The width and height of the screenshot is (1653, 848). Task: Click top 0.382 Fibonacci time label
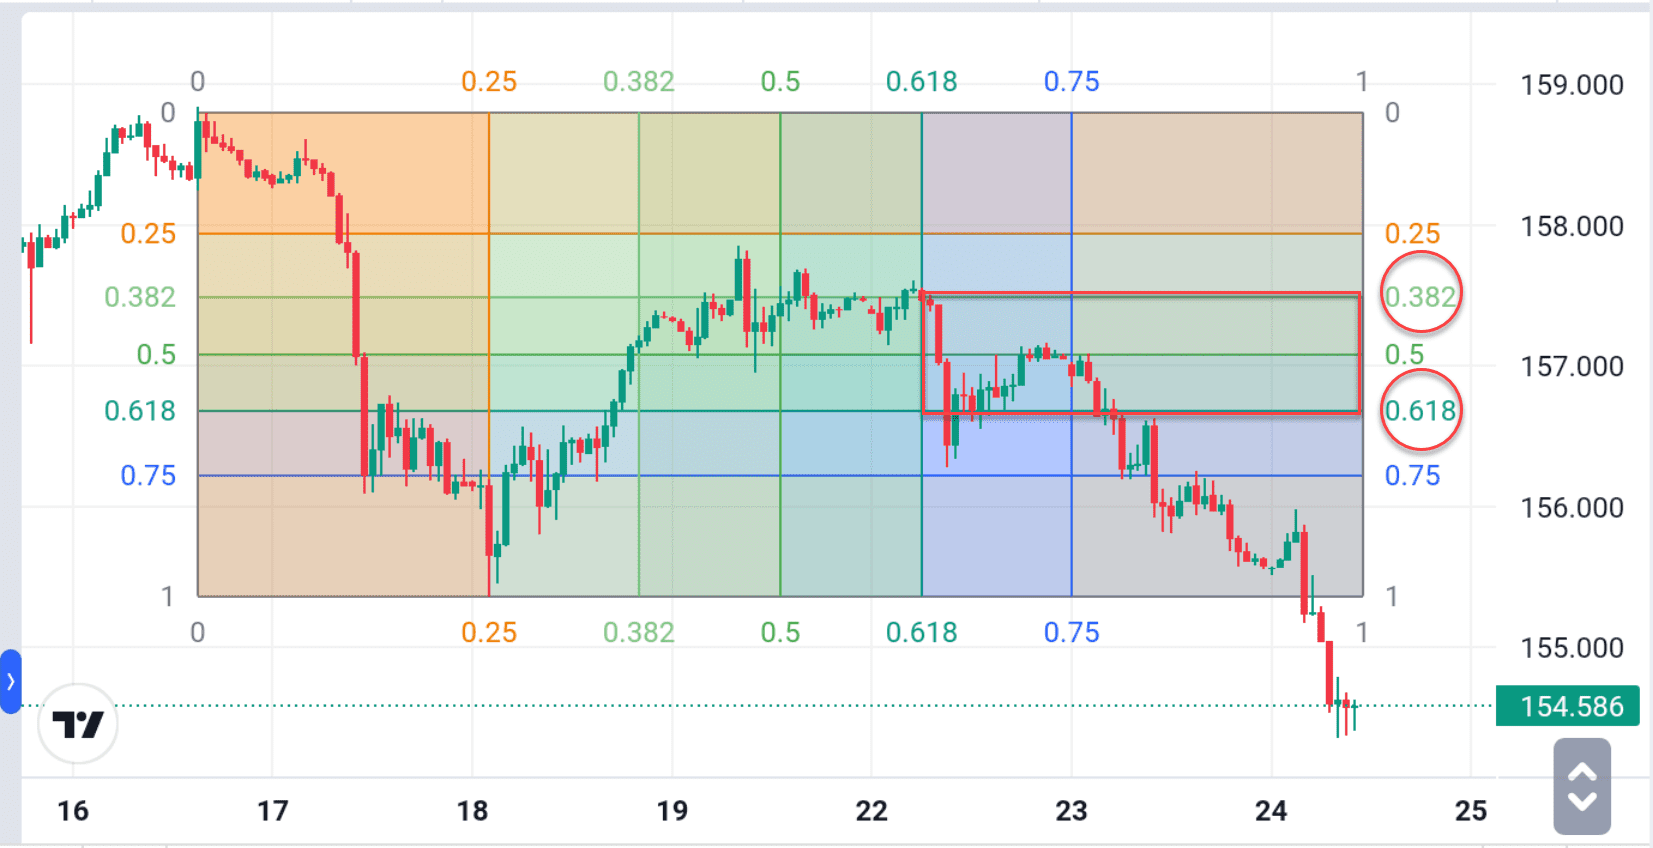[639, 81]
